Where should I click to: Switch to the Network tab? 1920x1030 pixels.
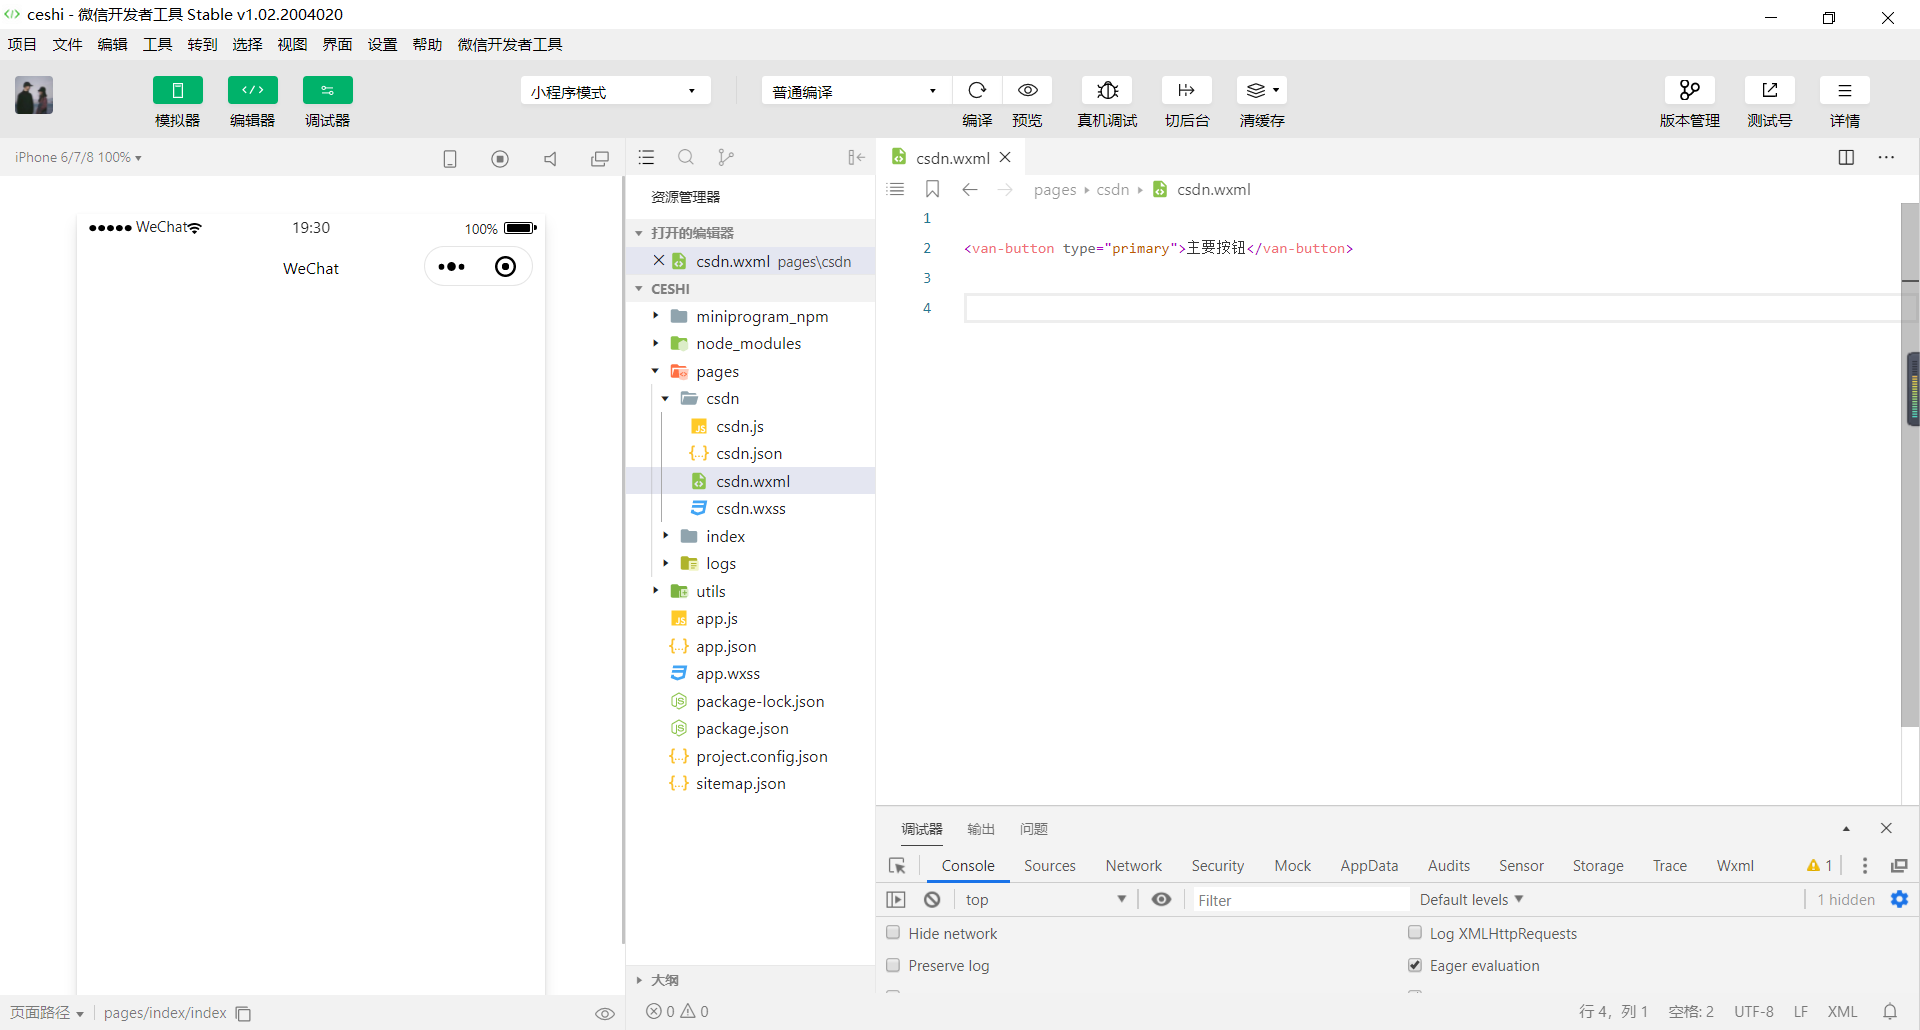[x=1133, y=866]
